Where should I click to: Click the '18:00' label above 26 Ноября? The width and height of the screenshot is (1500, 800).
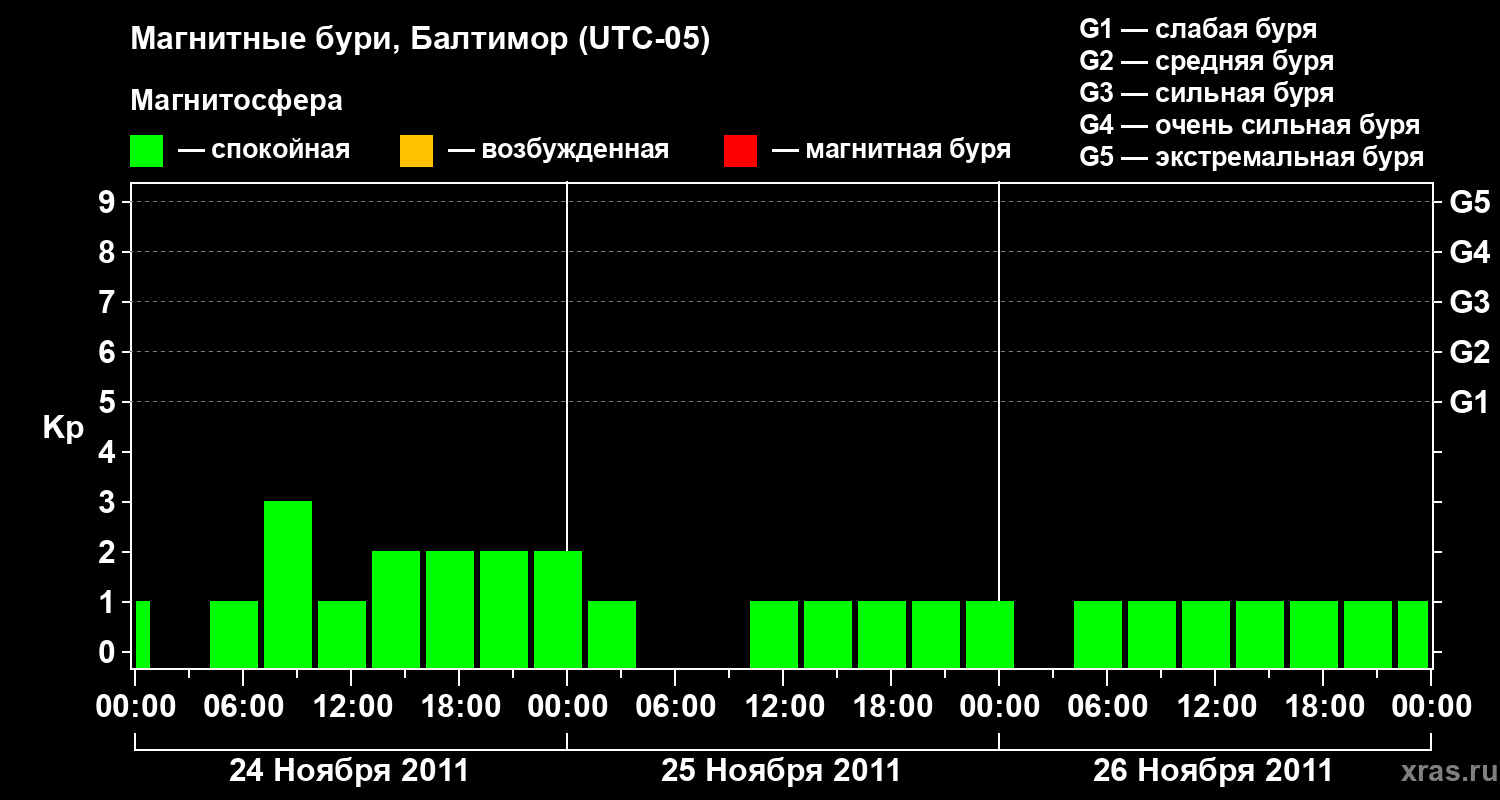[x=1323, y=707]
